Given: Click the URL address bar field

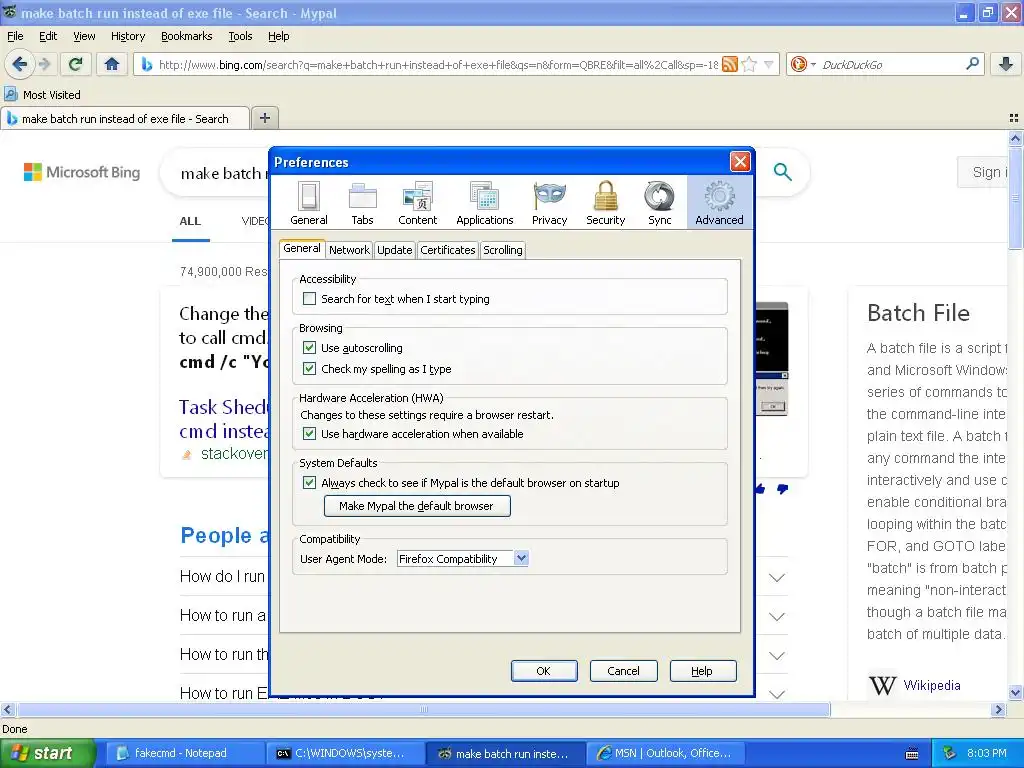Looking at the screenshot, I should click(x=438, y=64).
